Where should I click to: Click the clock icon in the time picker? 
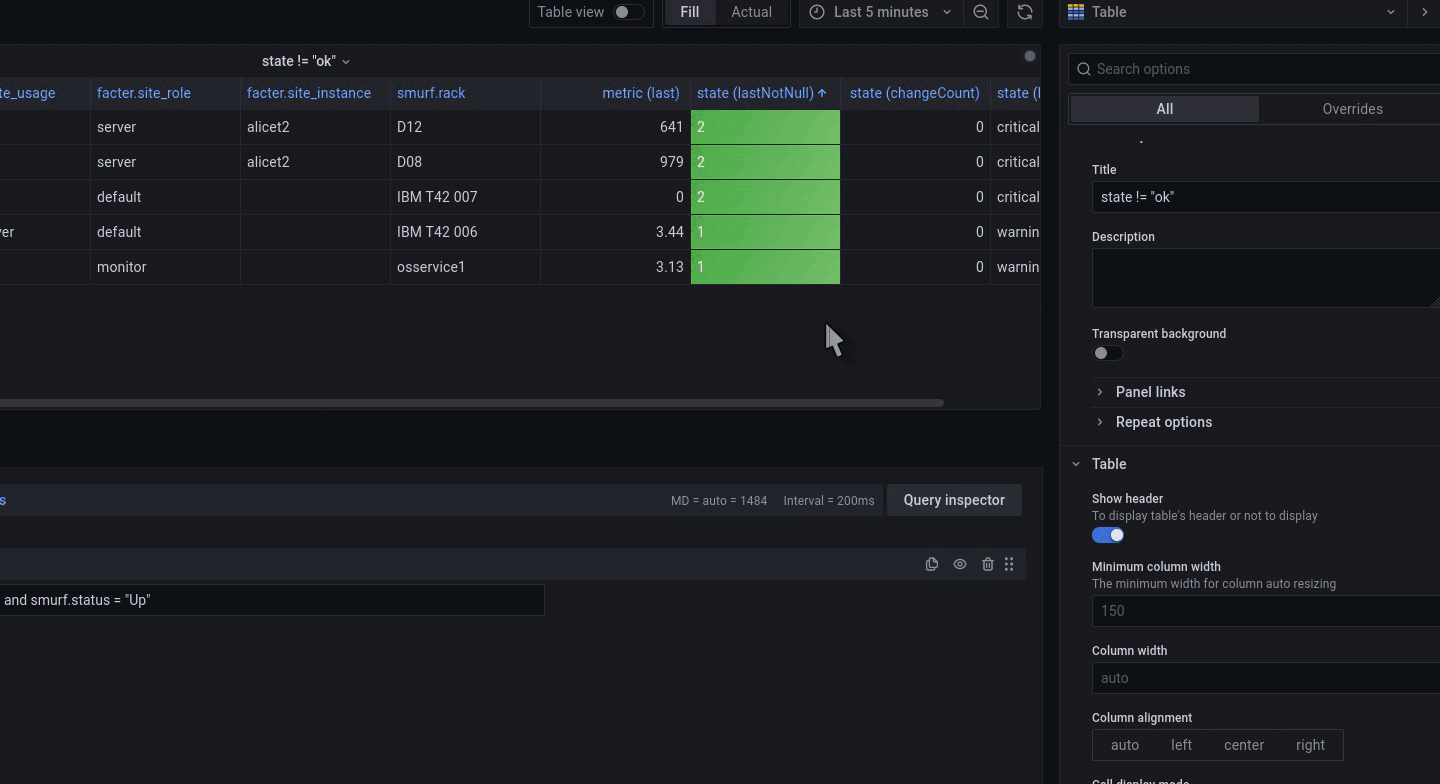(x=817, y=12)
